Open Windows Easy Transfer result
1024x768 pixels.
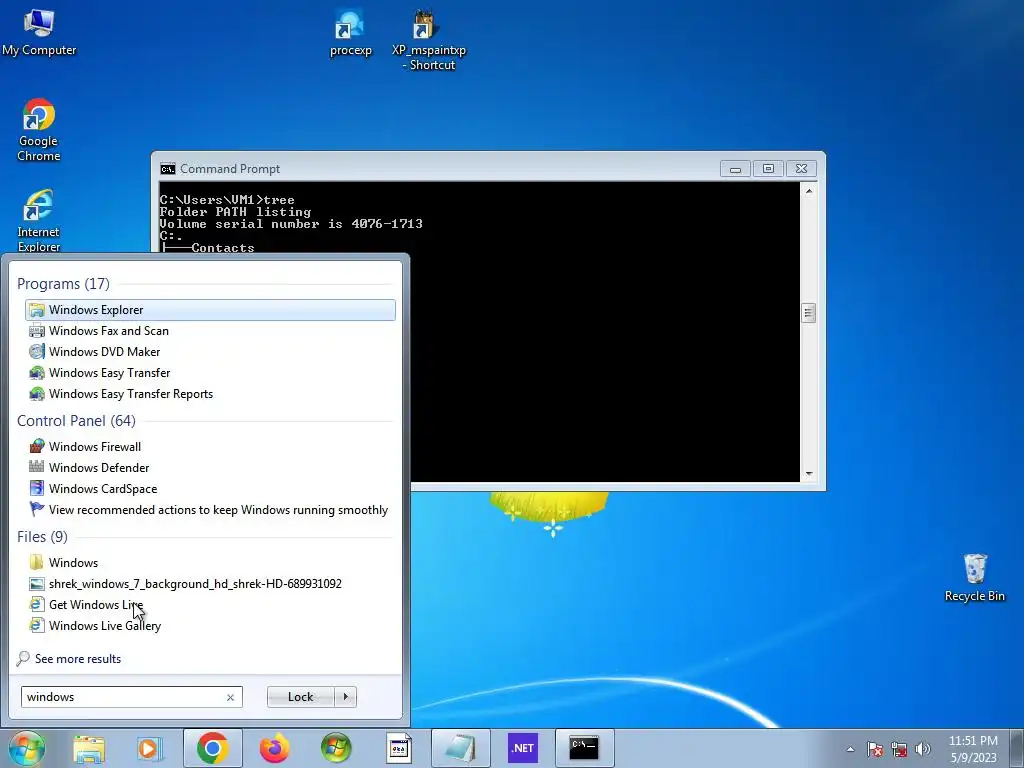tap(210, 372)
